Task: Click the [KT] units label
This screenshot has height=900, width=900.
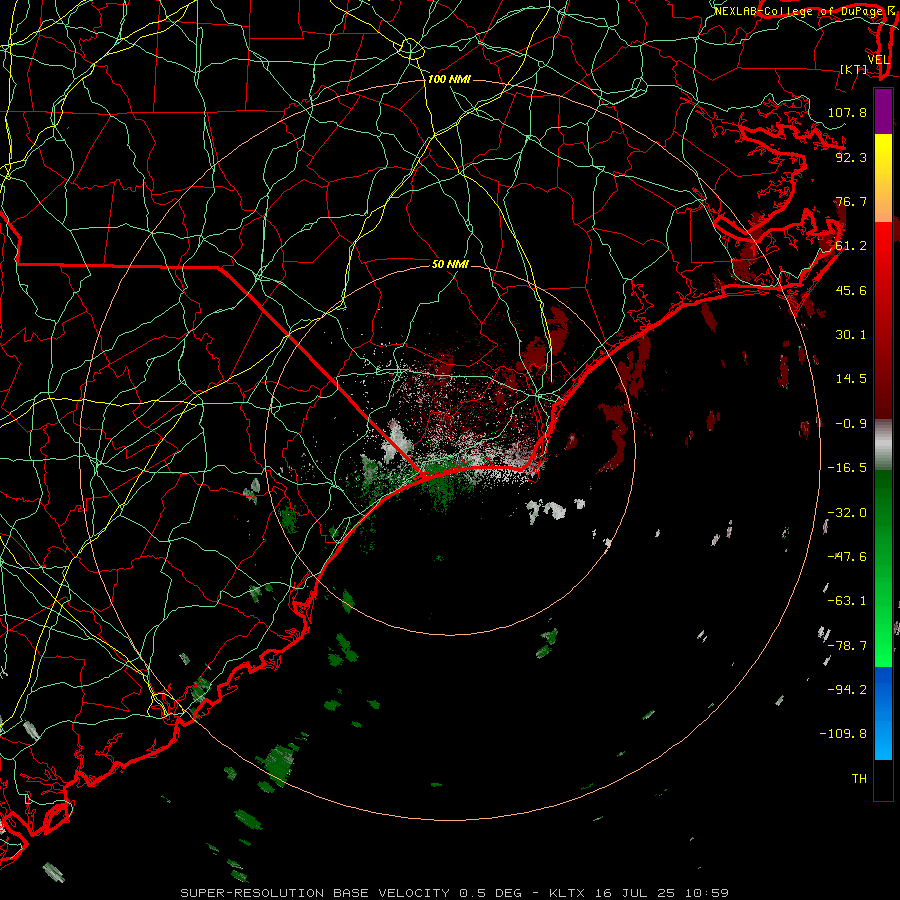Action: point(854,70)
